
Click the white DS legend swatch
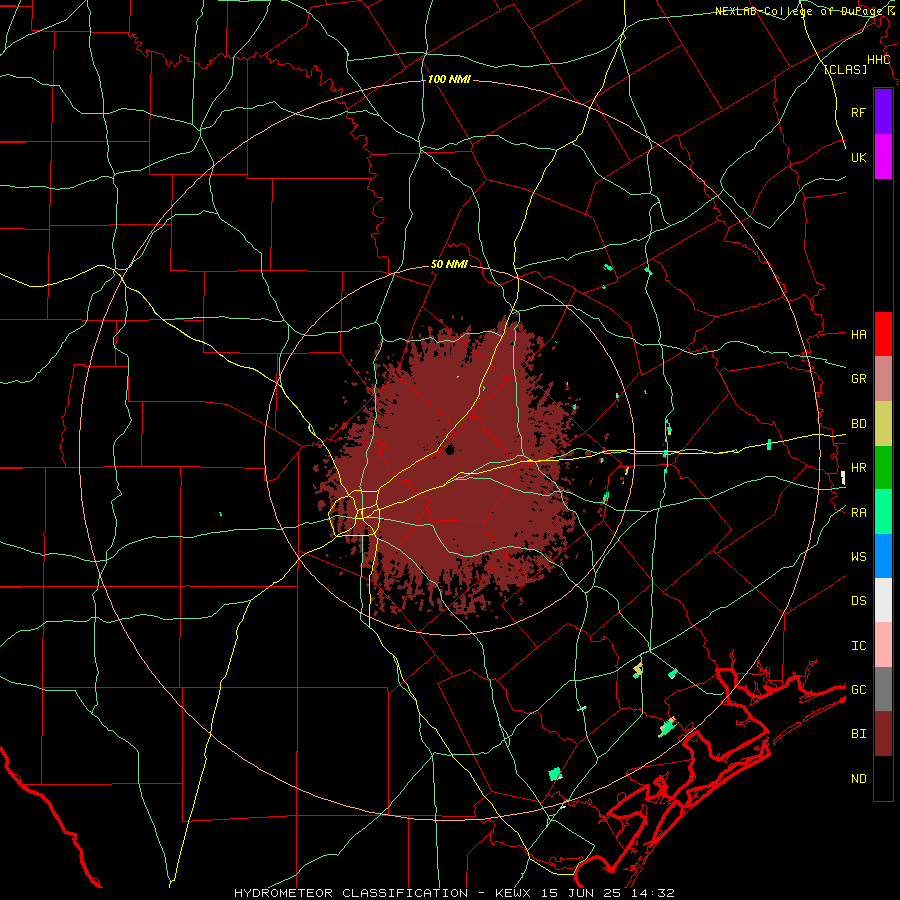883,600
